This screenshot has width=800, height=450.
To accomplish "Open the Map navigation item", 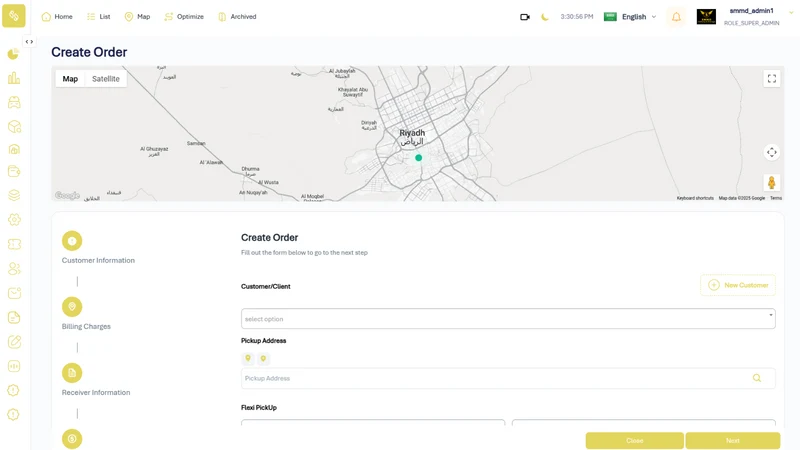I will click(x=137, y=17).
